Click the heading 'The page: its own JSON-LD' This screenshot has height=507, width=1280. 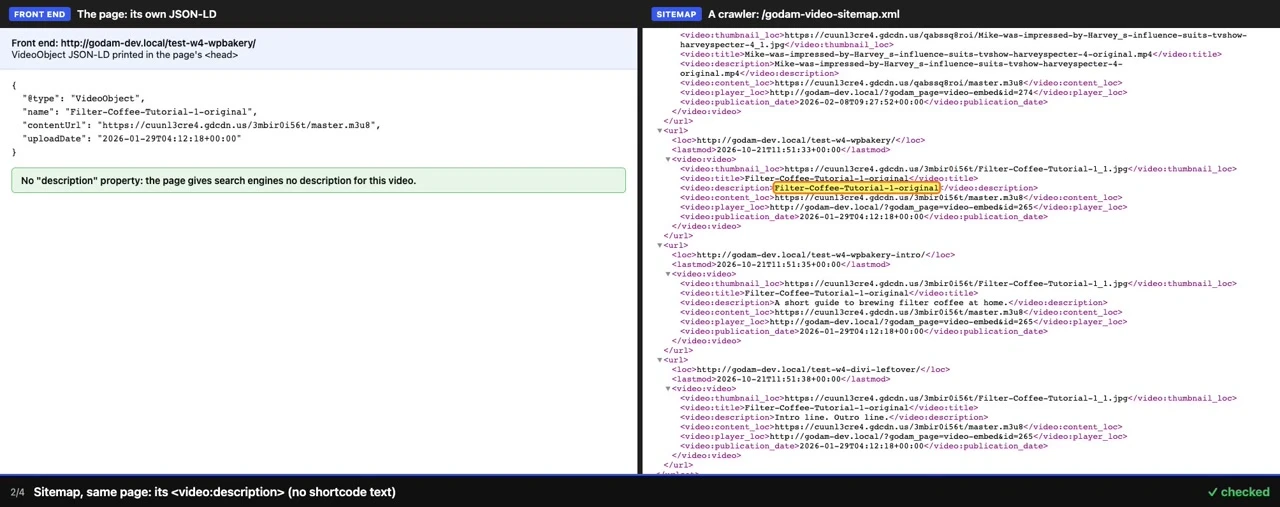pyautogui.click(x=147, y=14)
